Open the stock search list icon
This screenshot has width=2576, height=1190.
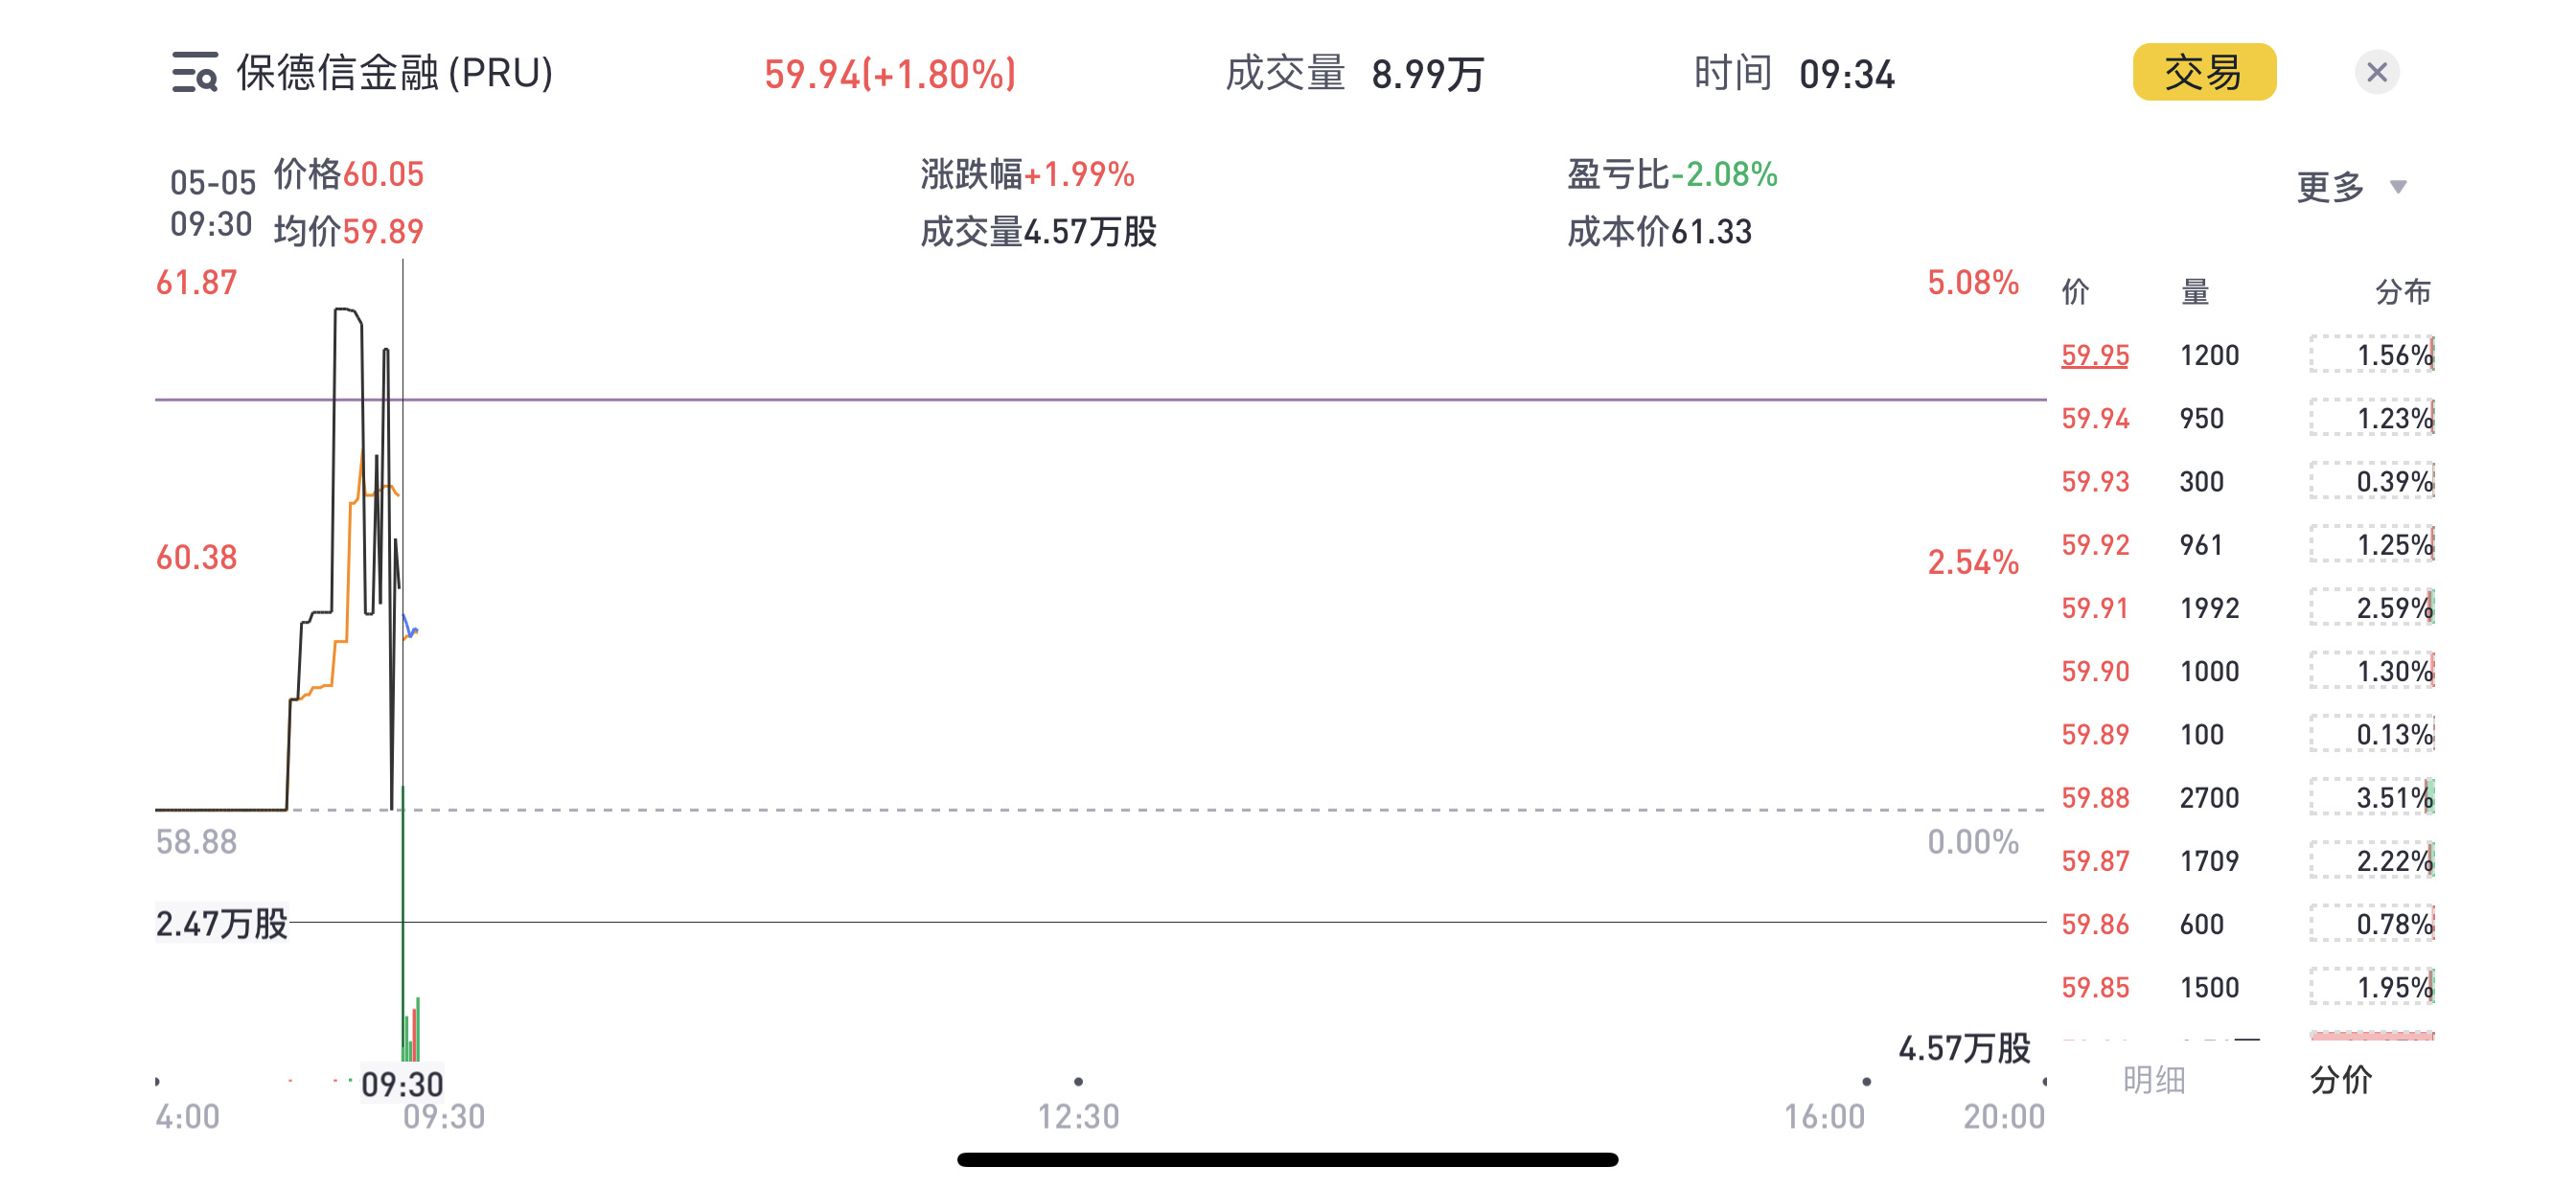[194, 73]
